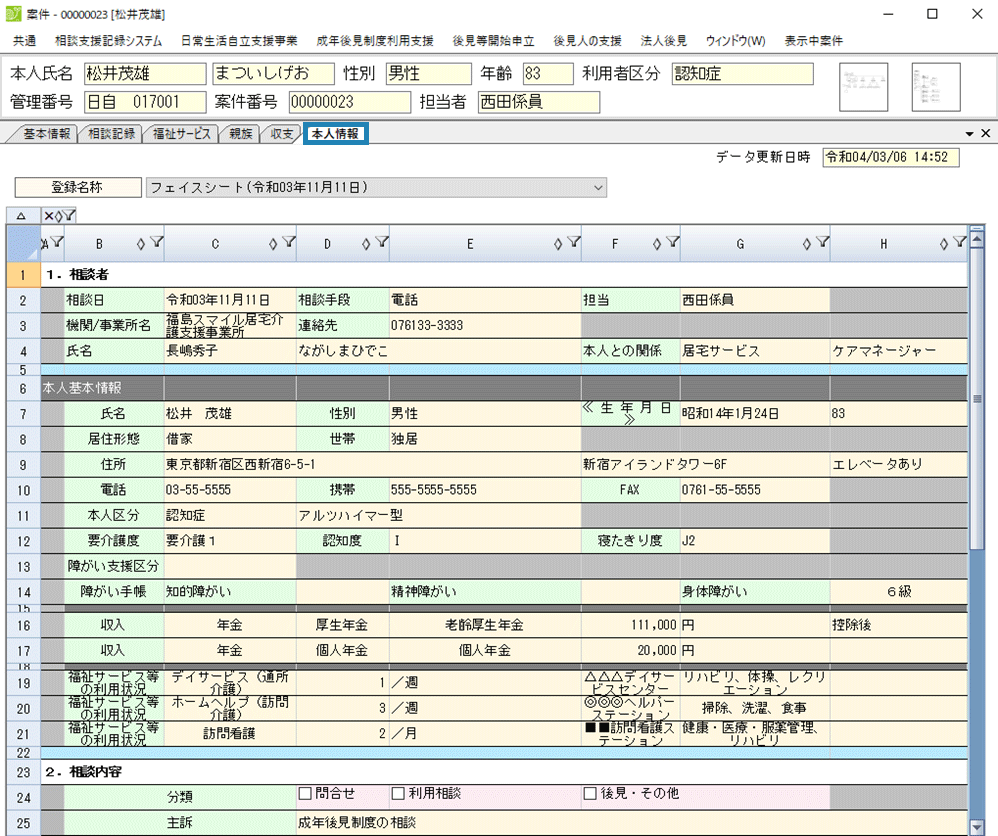Click the 登録名称 button
Viewport: 998px width, 836px height.
click(78, 187)
